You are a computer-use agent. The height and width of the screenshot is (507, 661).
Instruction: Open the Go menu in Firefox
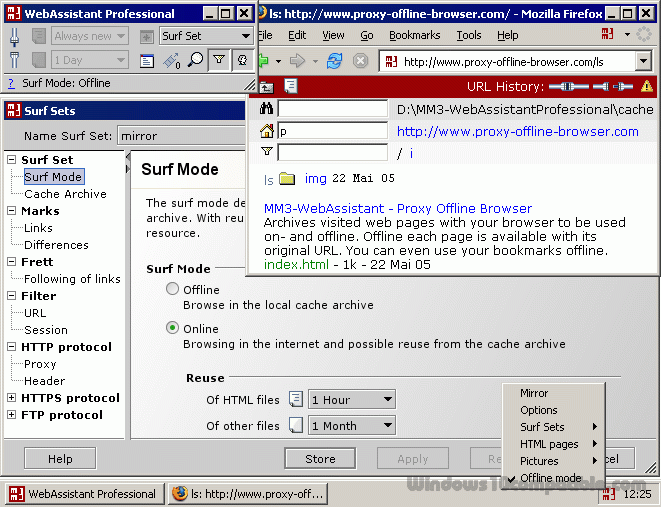[x=367, y=35]
